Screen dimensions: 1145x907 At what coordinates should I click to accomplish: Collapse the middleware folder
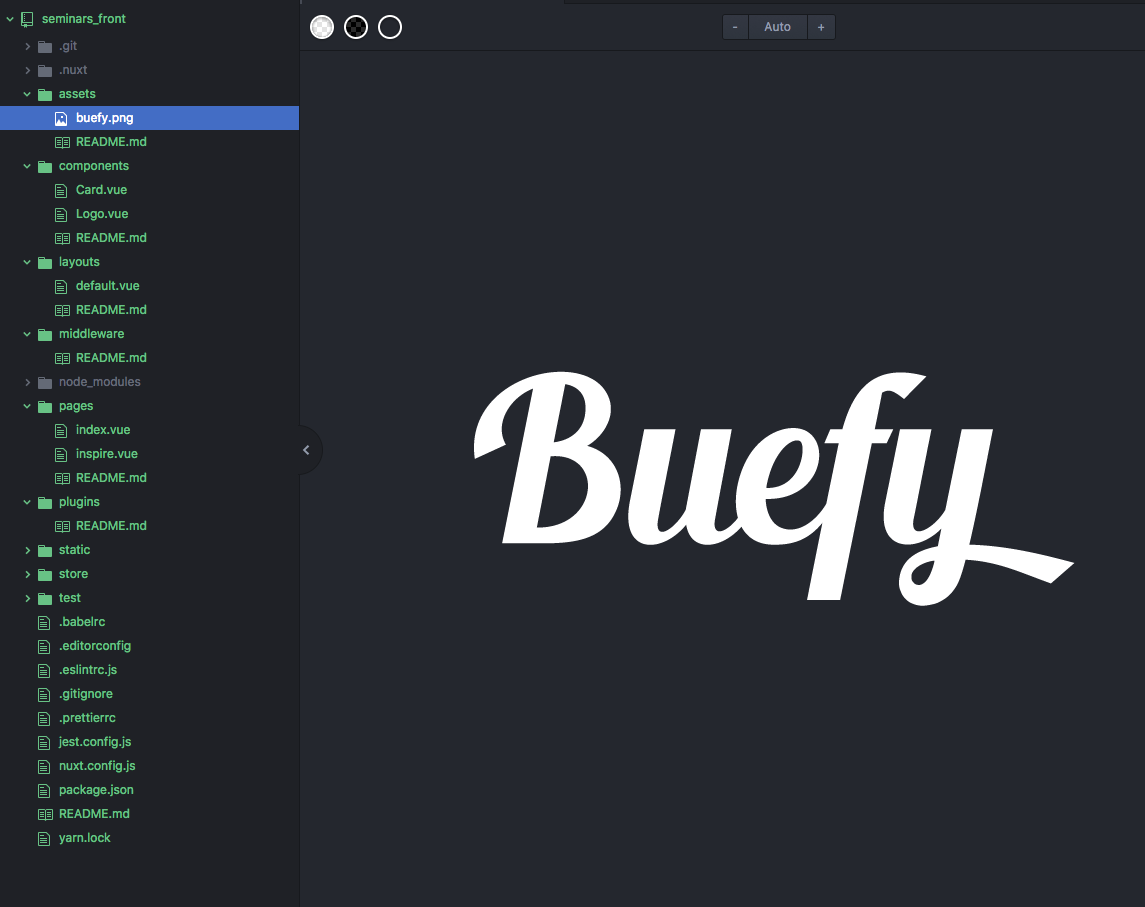(x=28, y=334)
